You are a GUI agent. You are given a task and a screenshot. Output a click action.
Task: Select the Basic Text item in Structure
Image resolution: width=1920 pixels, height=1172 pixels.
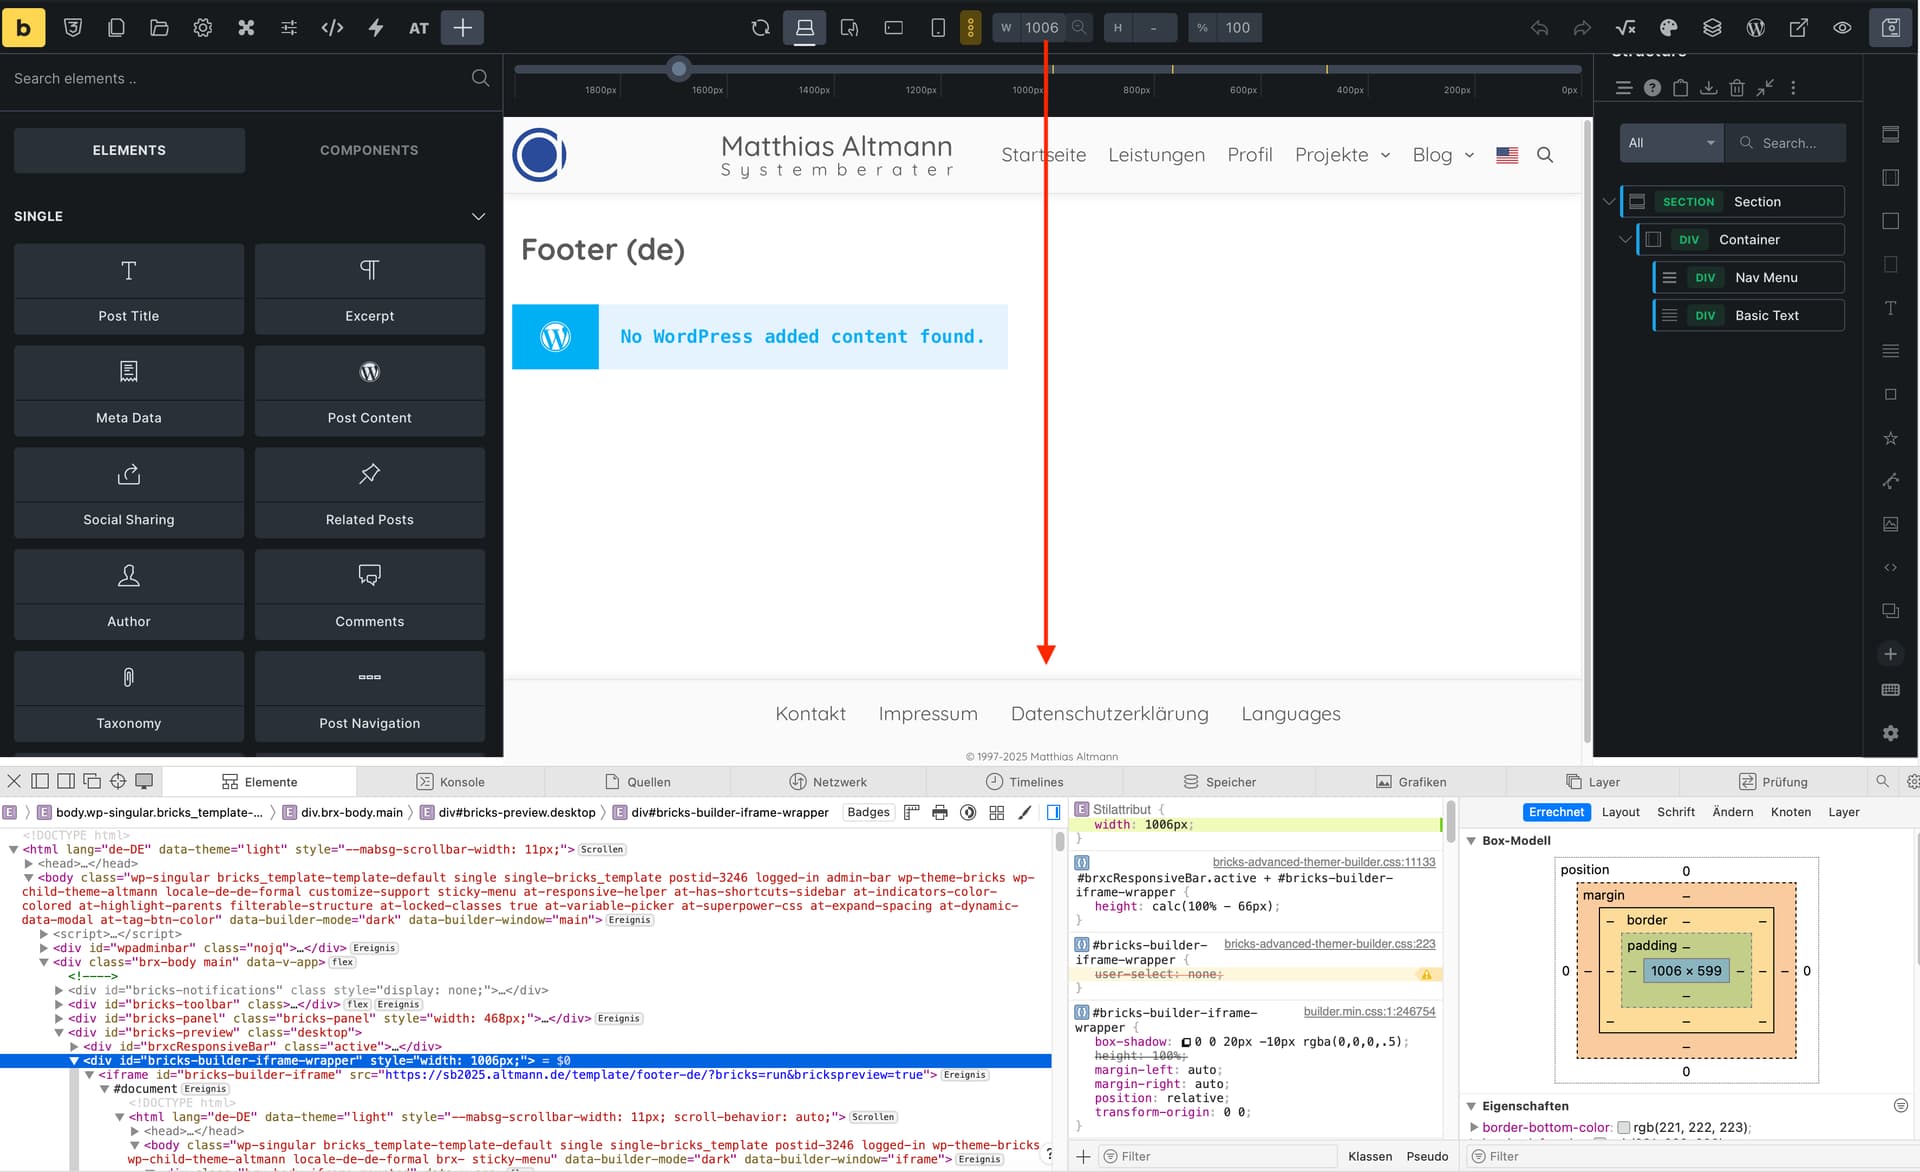(1749, 315)
